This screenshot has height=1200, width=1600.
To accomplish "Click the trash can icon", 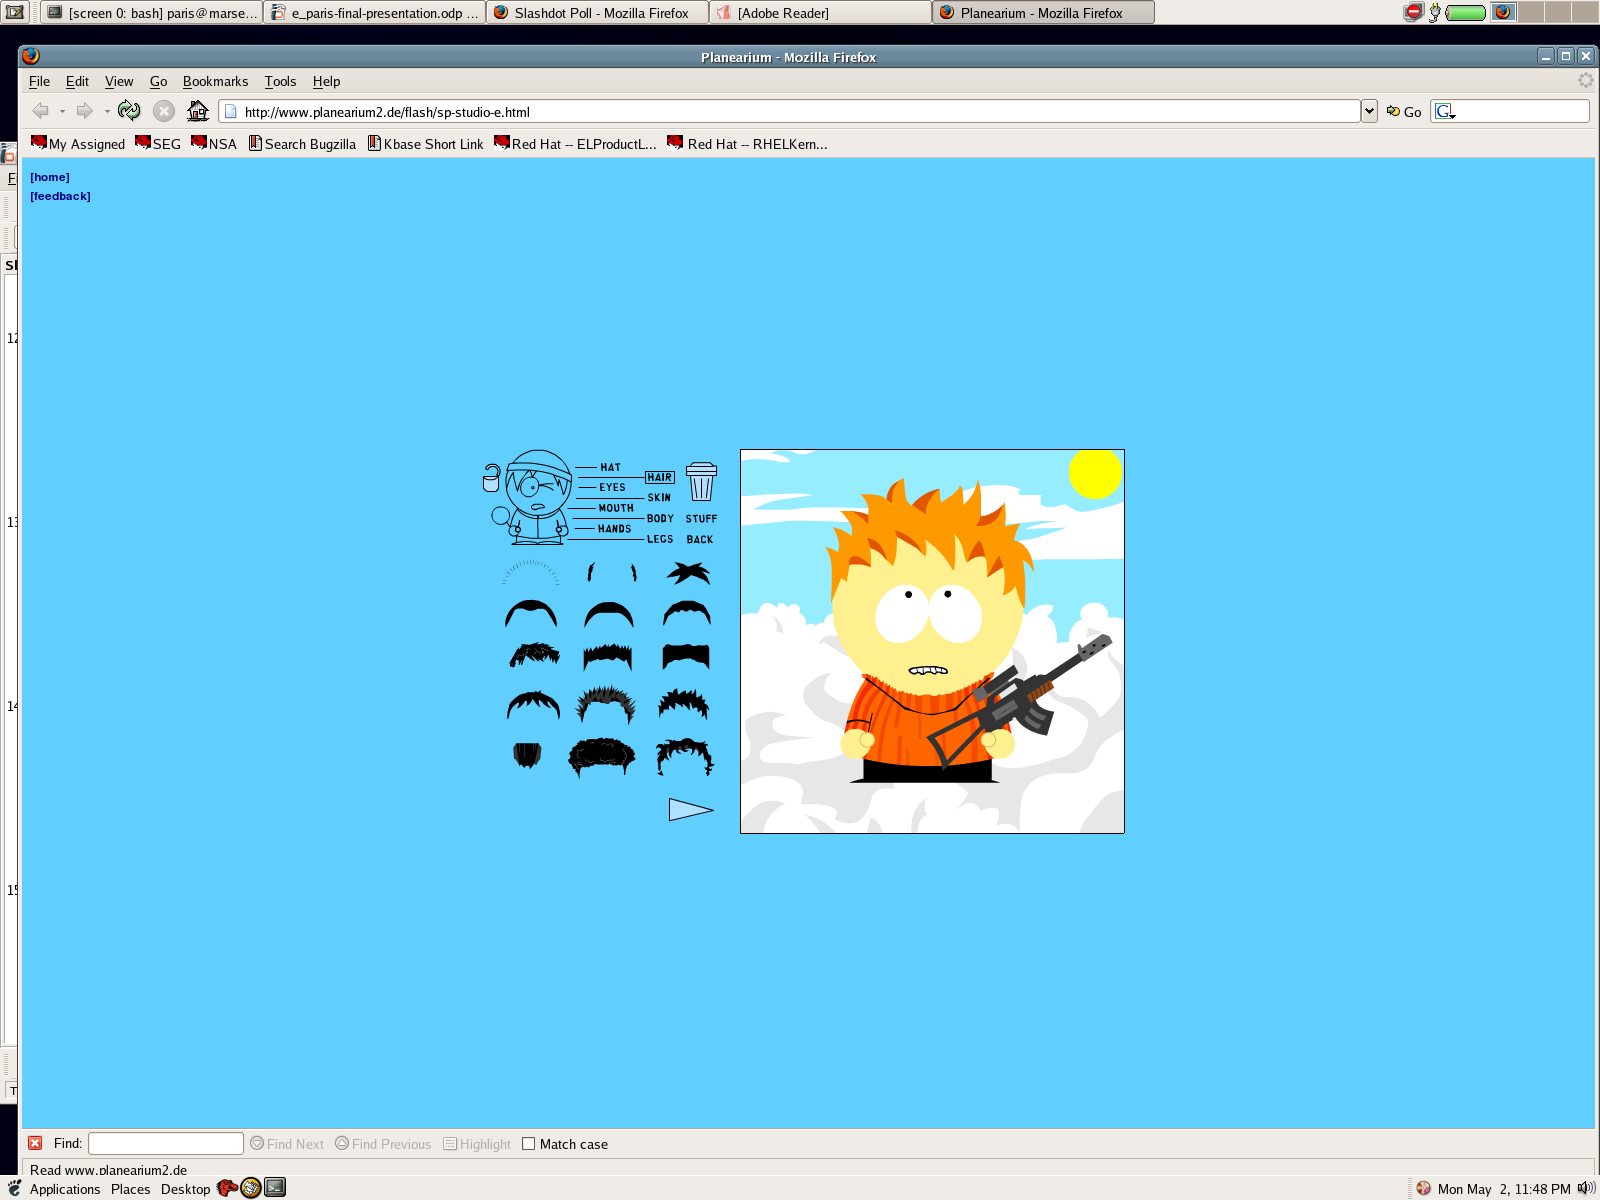I will click(701, 482).
